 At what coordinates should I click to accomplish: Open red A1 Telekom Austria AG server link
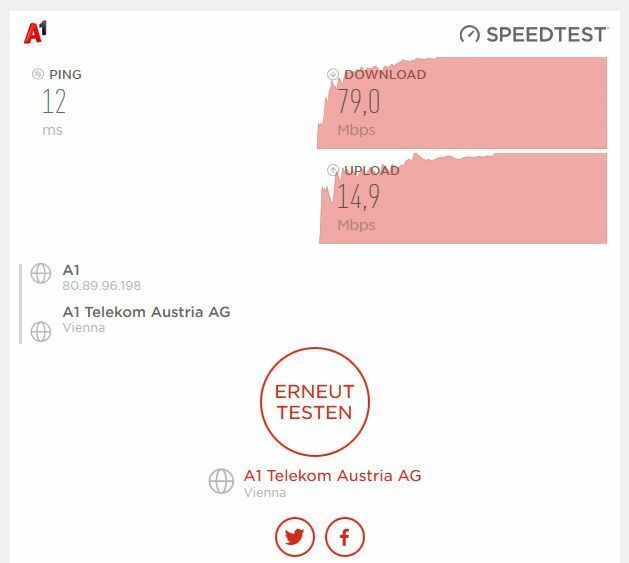coord(333,476)
